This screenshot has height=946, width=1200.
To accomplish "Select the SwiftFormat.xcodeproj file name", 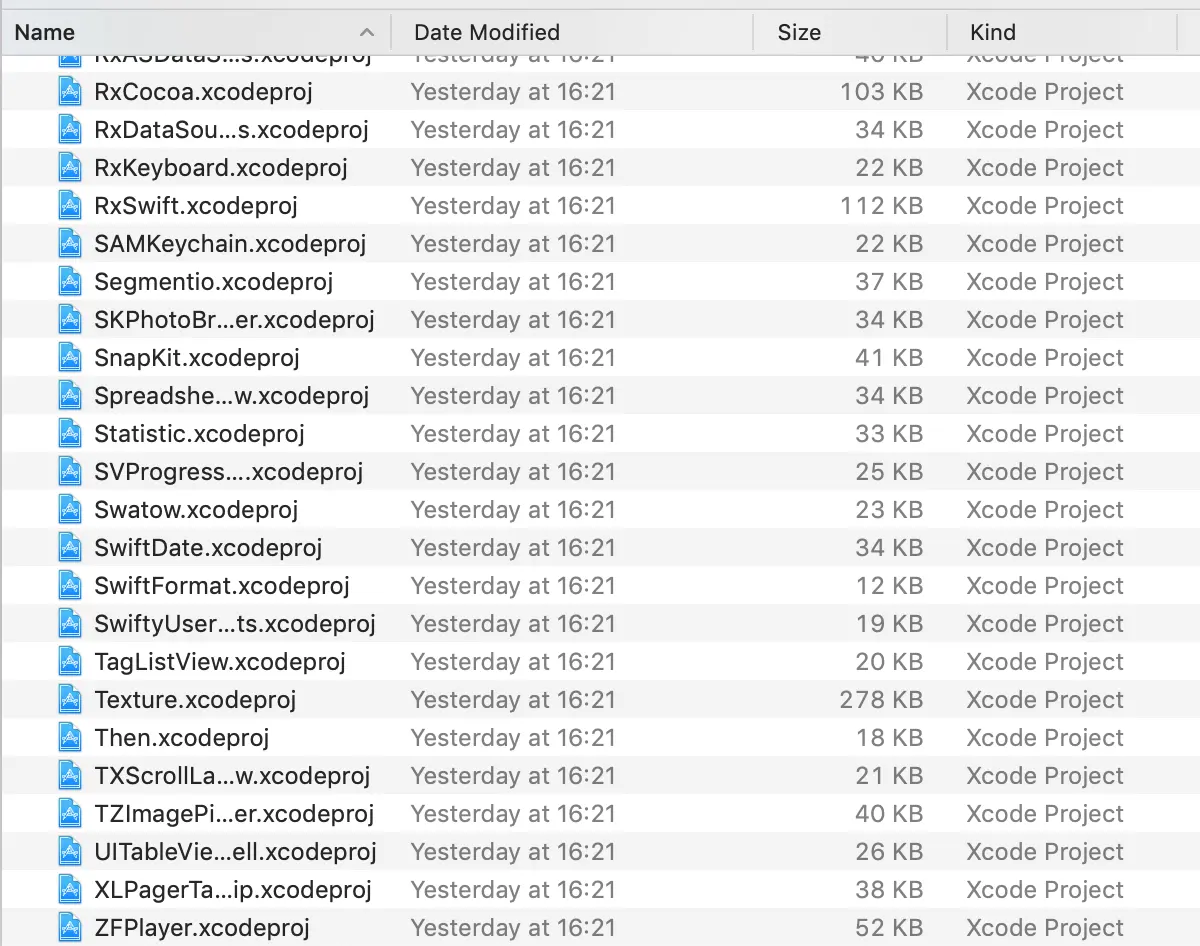I will 222,586.
